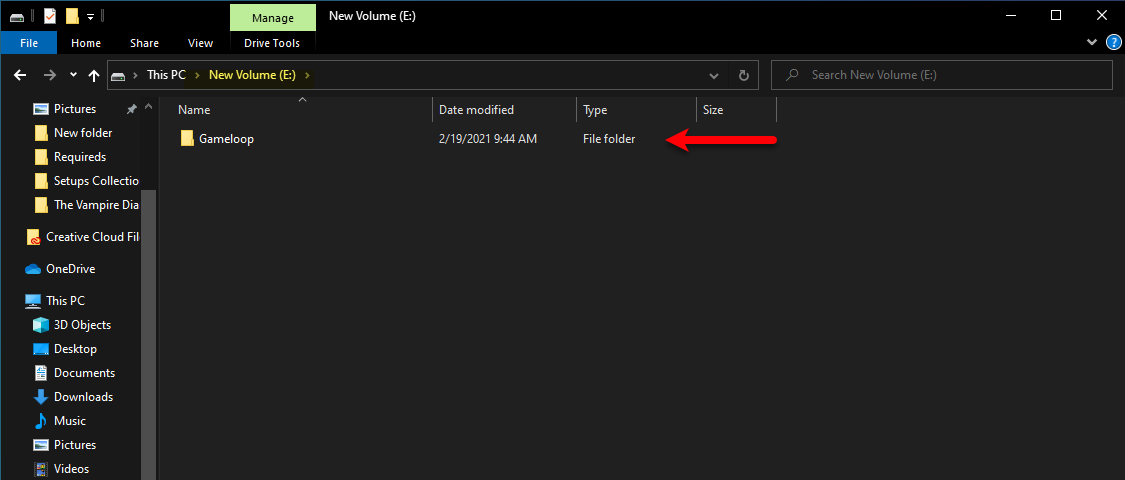Expand the chevron after This PC breadcrumb

coord(197,75)
